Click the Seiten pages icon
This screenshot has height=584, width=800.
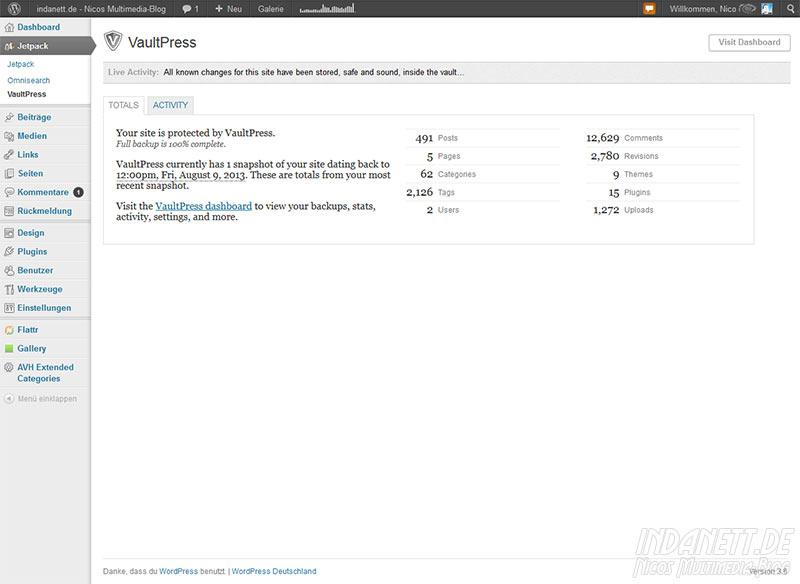tap(9, 173)
